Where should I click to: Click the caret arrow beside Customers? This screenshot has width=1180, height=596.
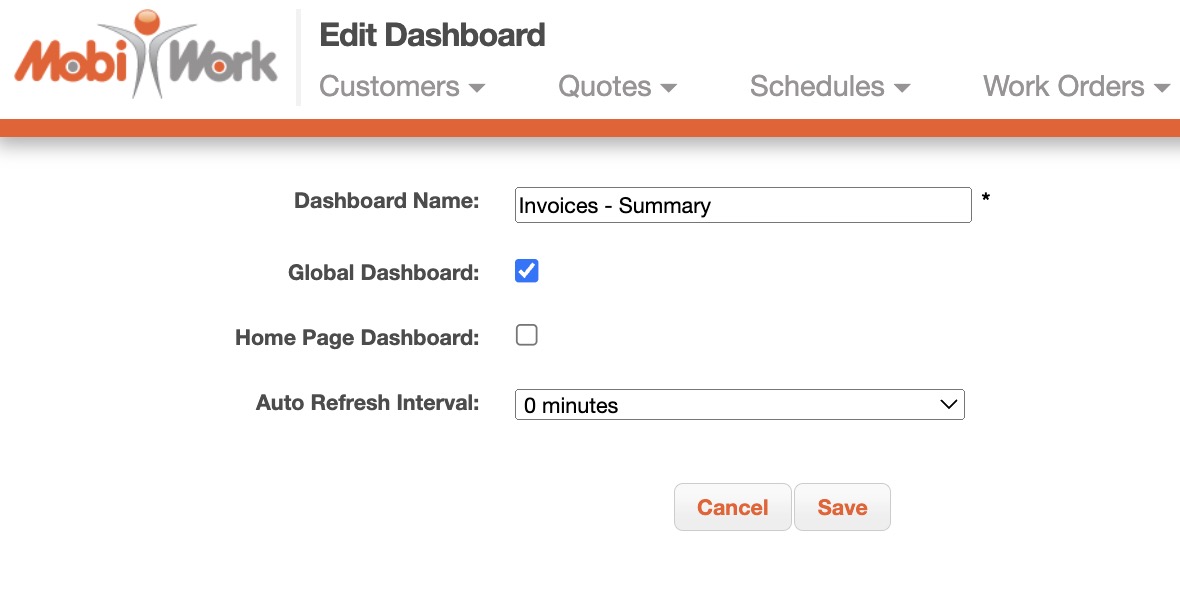pyautogui.click(x=477, y=88)
